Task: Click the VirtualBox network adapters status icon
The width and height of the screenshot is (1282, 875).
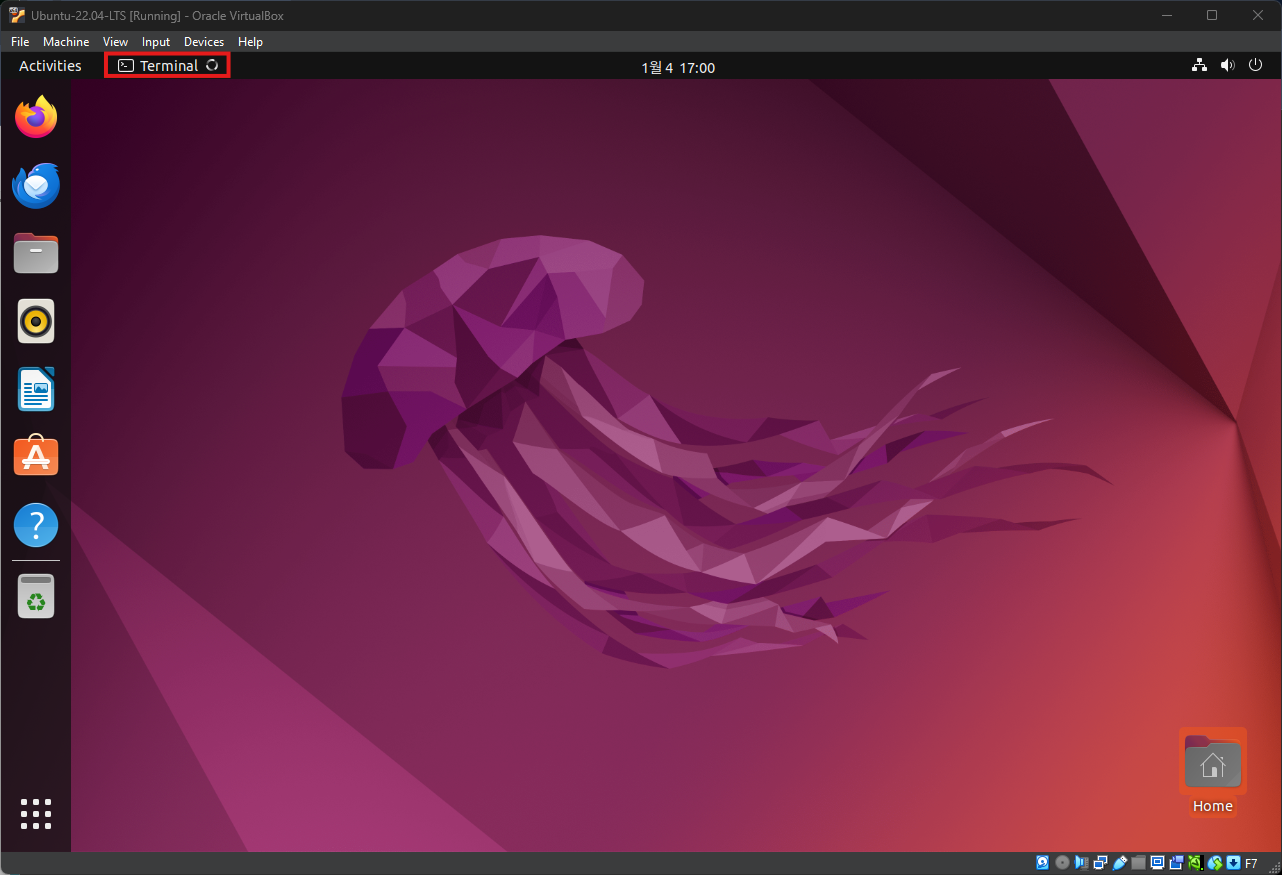Action: point(1100,863)
